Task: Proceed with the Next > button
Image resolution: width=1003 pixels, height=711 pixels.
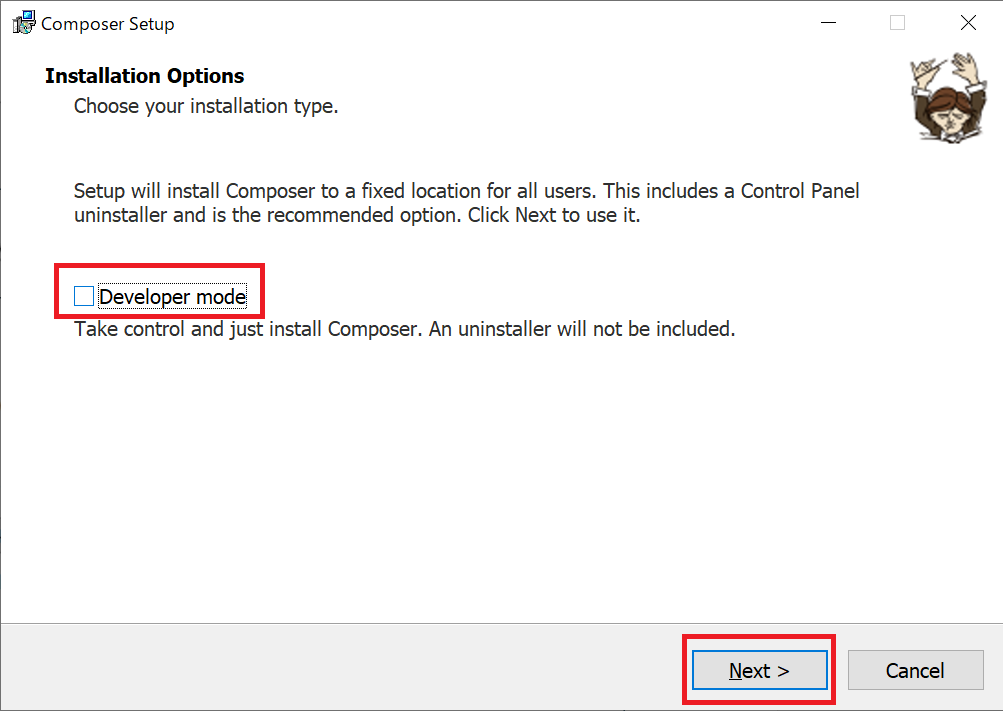Action: click(759, 670)
